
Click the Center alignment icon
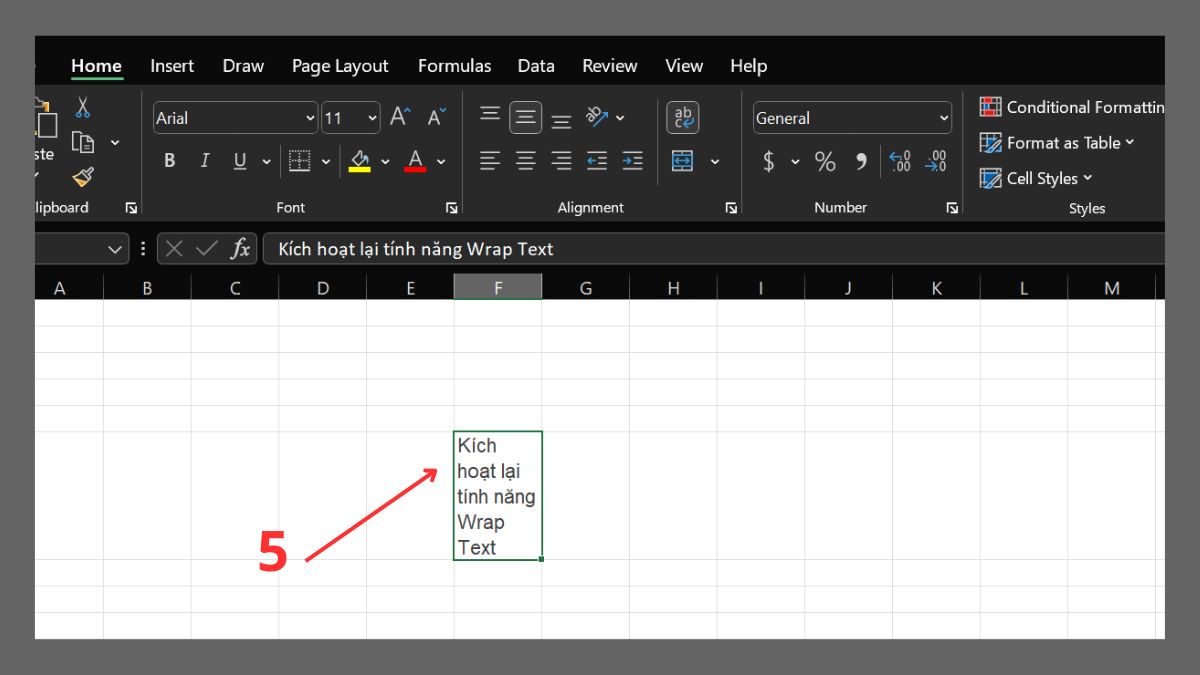[525, 161]
